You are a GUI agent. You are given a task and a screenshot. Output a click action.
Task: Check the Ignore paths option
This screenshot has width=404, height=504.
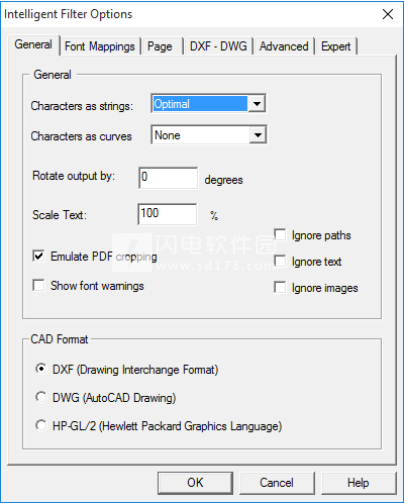coord(280,234)
